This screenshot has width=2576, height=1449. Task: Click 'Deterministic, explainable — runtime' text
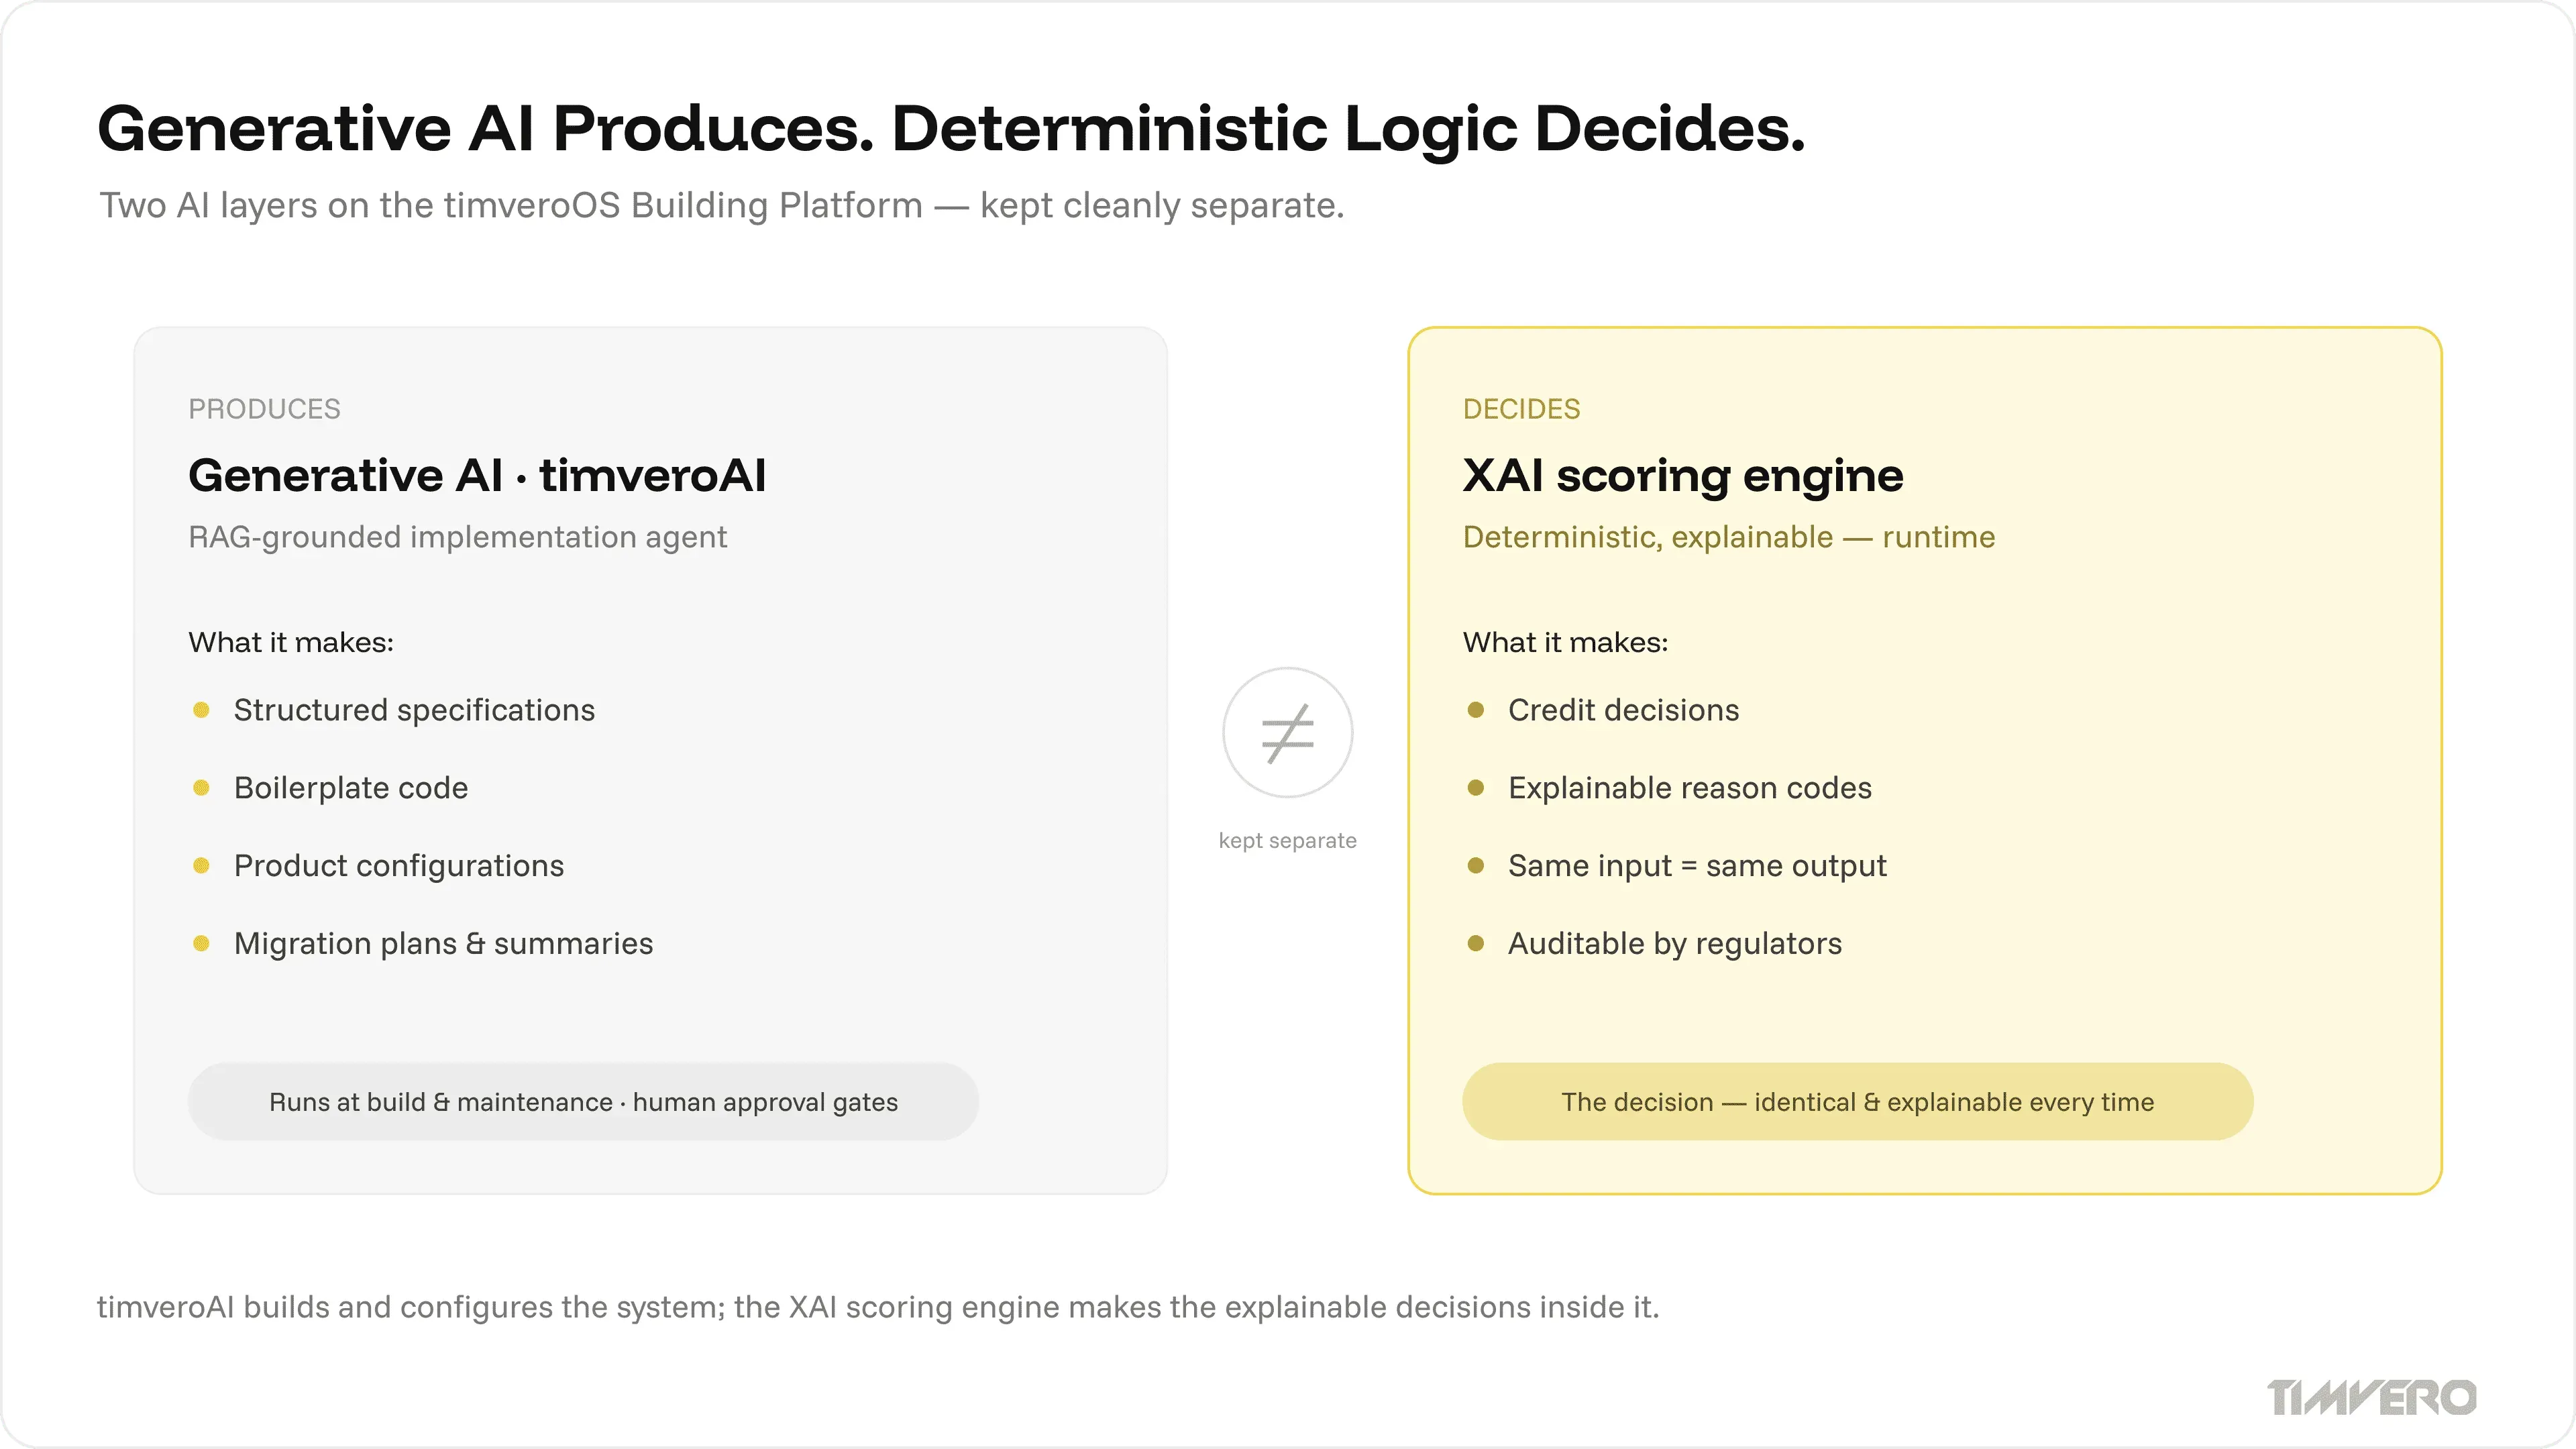[1728, 537]
